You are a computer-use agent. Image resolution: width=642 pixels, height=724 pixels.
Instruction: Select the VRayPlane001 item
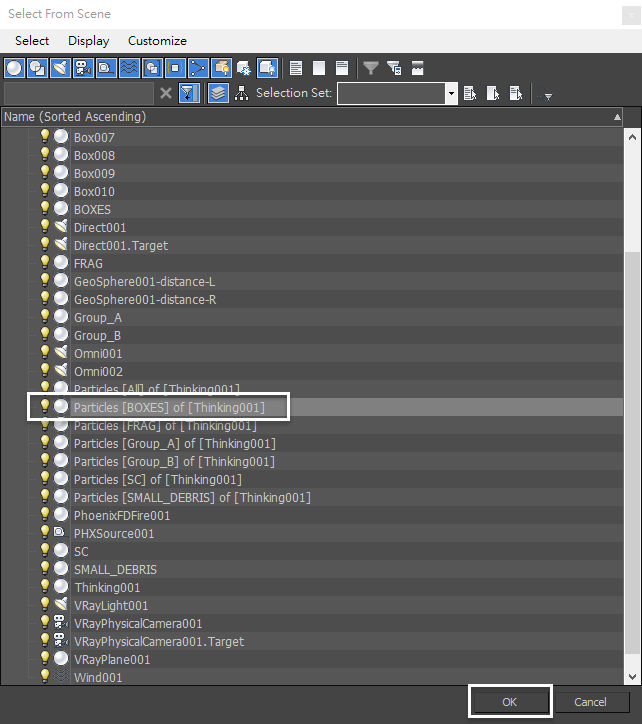pyautogui.click(x=112, y=659)
